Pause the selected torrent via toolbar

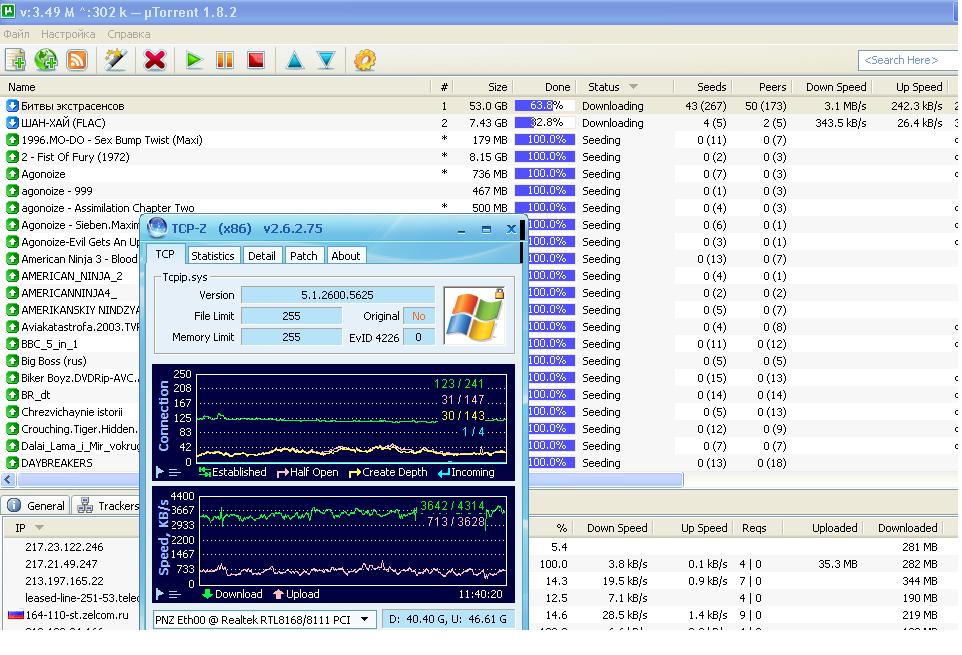click(x=225, y=60)
